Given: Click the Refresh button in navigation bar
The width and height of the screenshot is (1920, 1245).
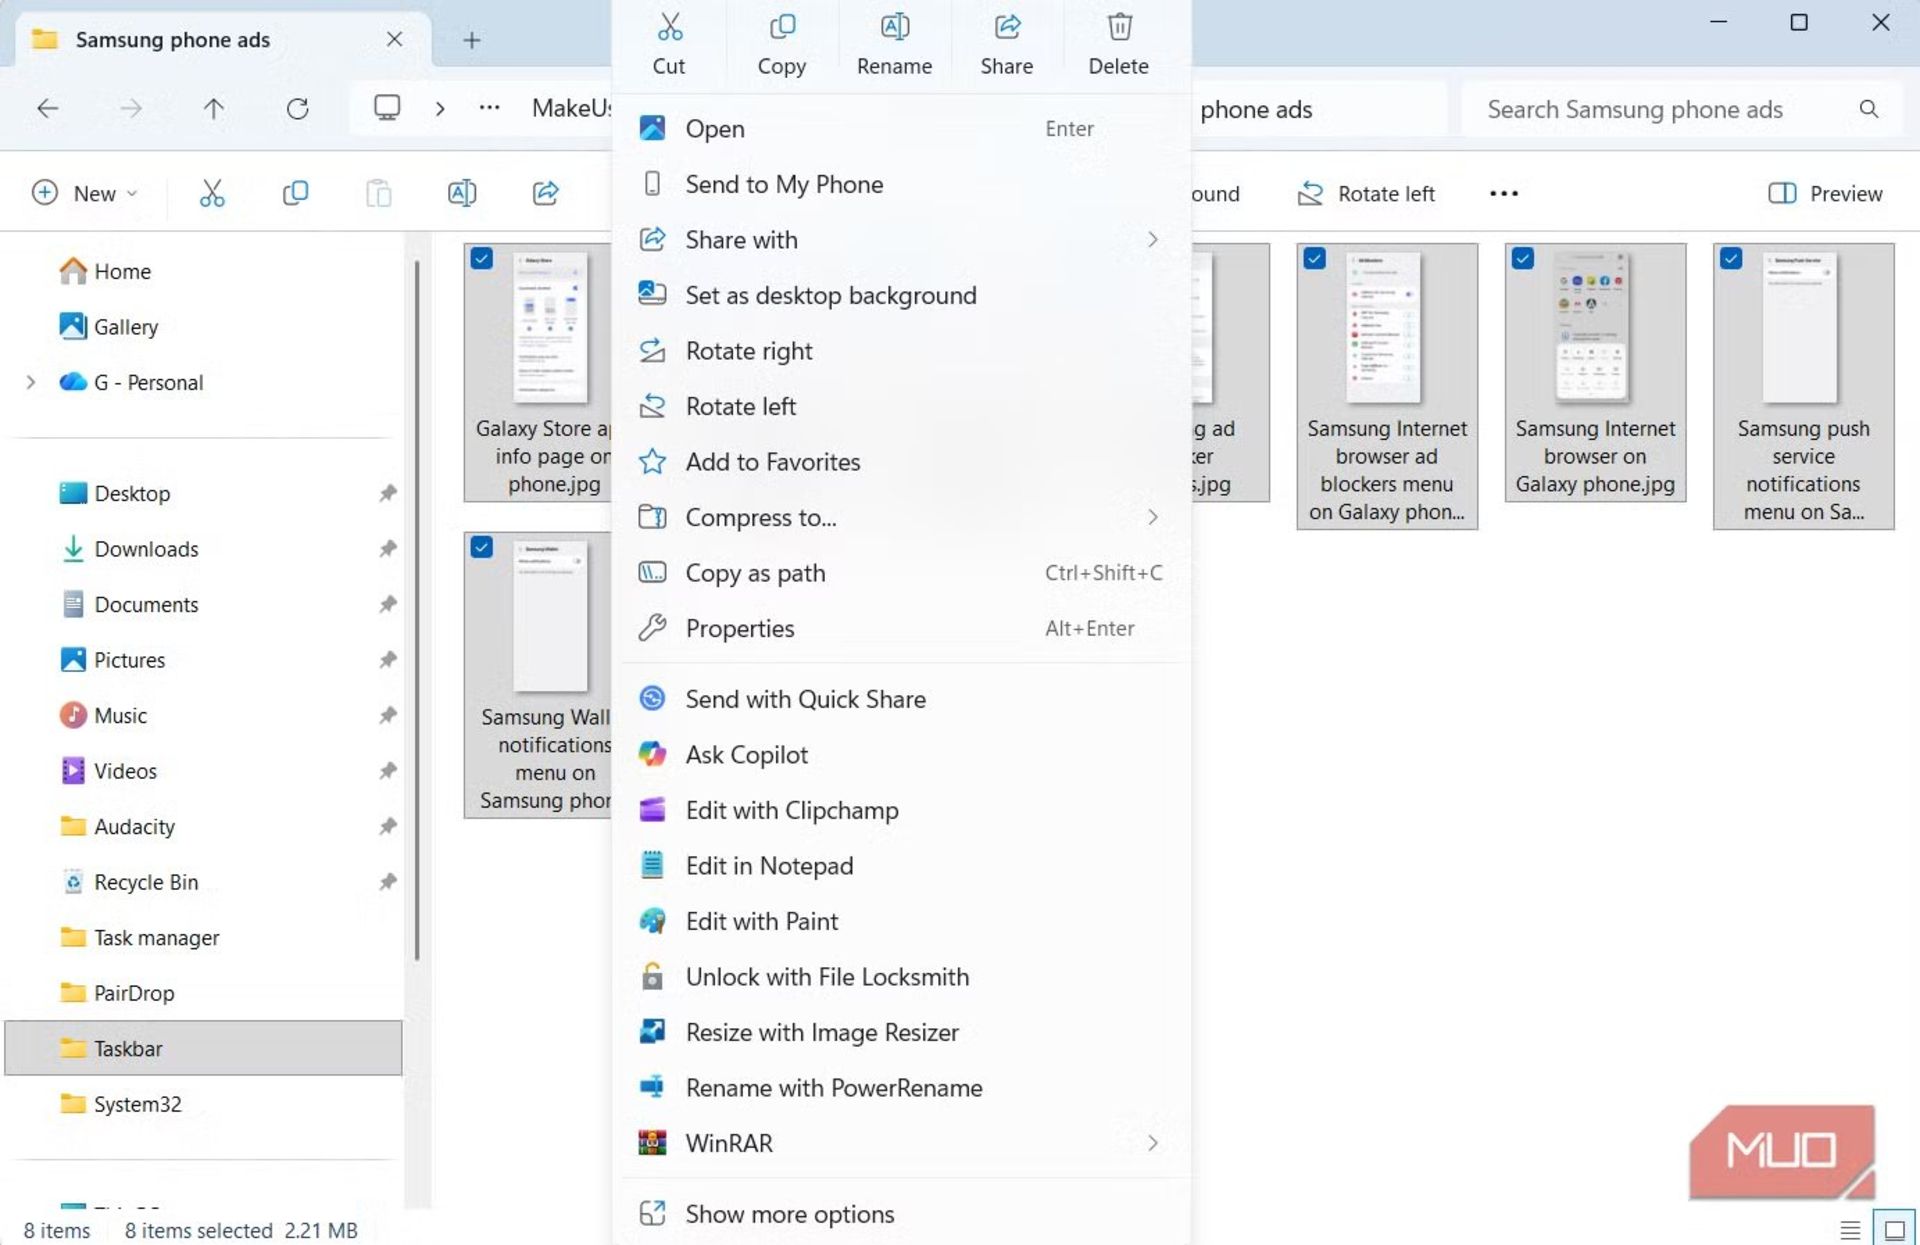Looking at the screenshot, I should 297,108.
